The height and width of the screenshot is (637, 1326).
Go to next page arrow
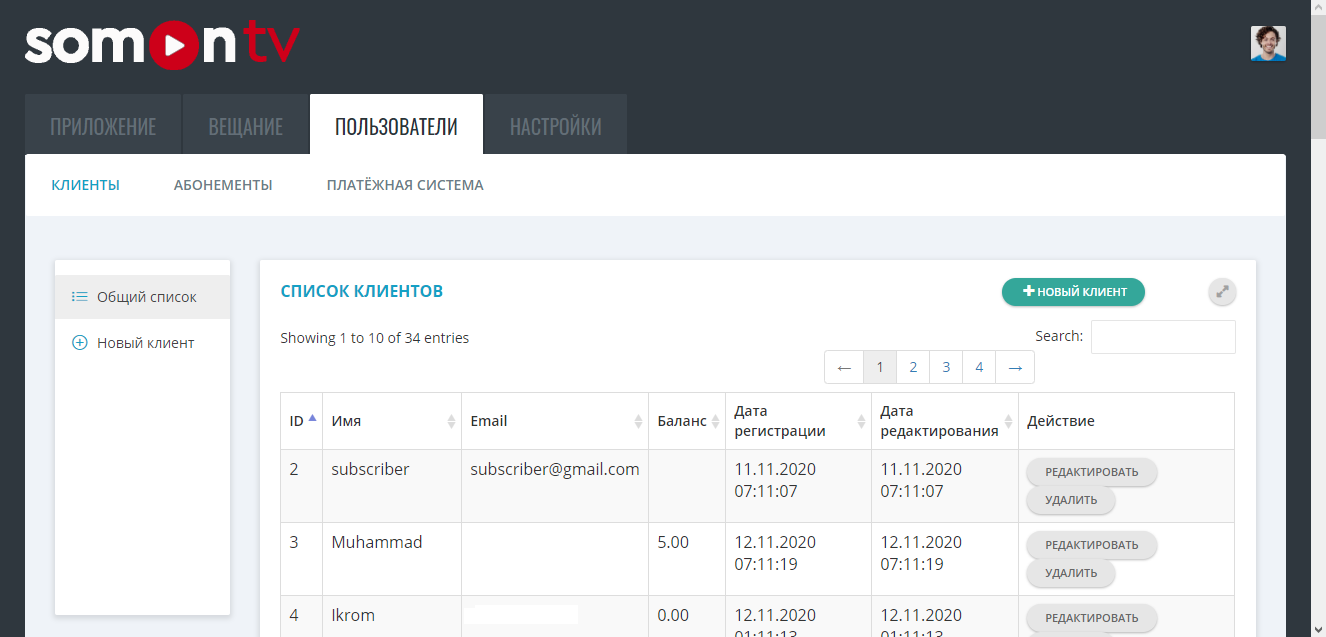pos(1015,368)
